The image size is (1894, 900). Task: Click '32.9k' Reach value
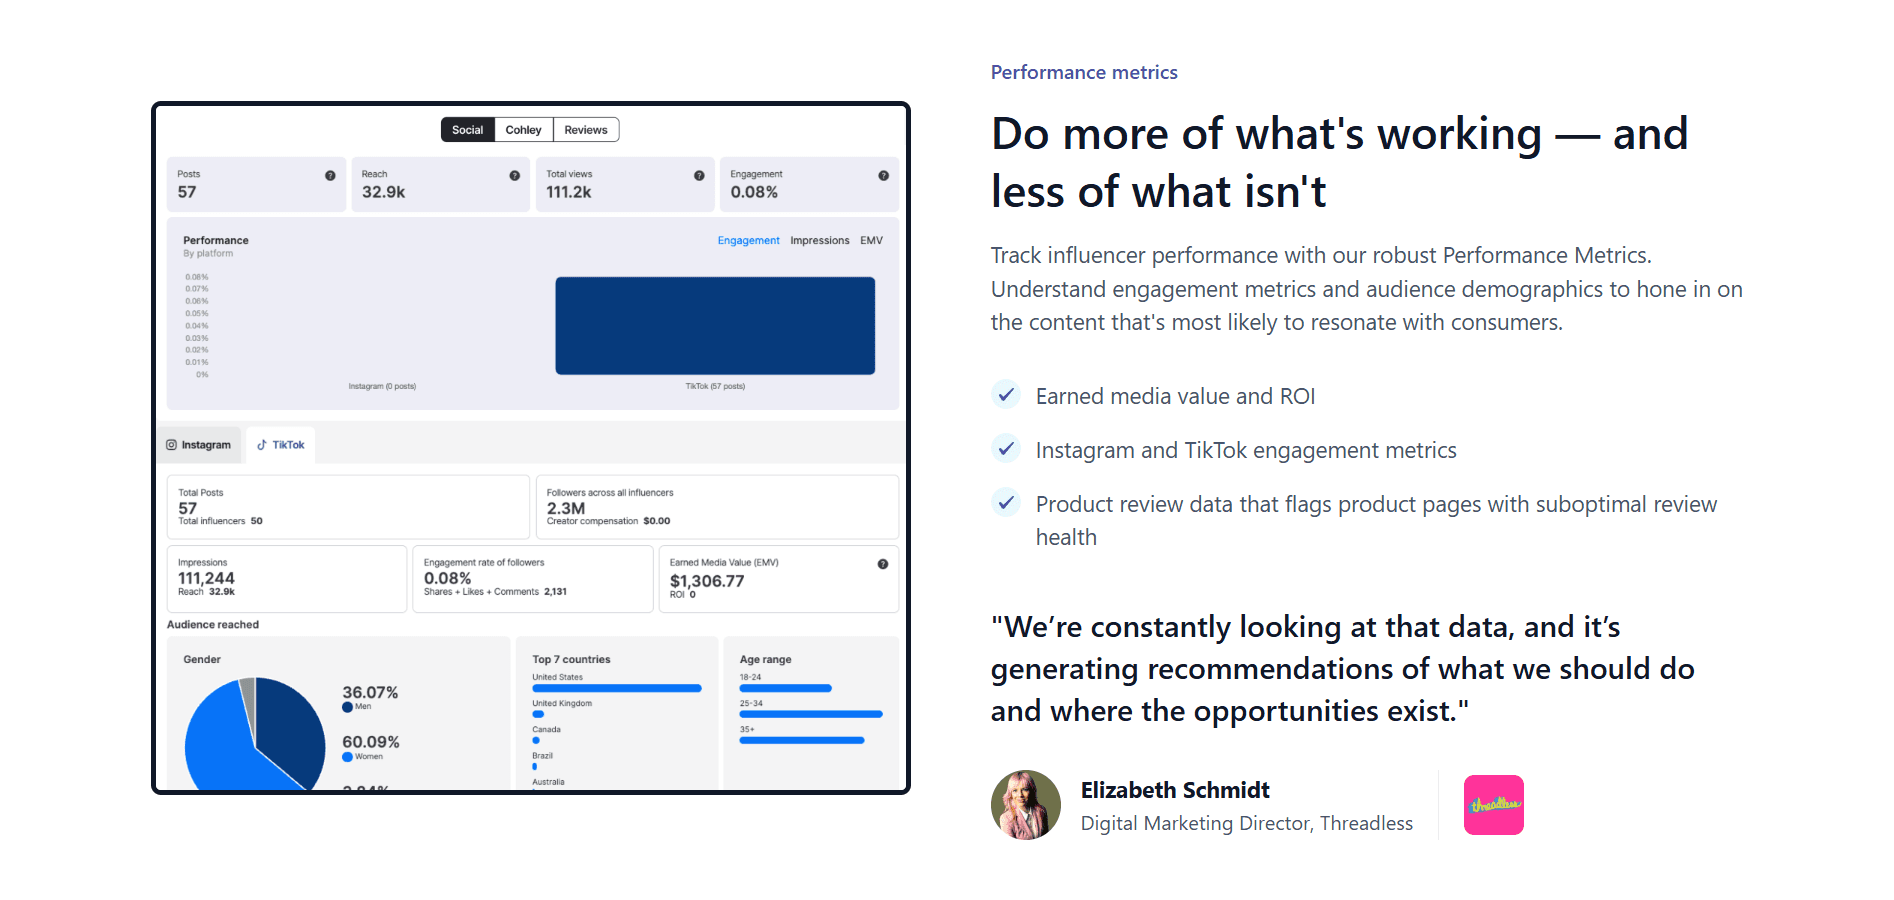click(383, 192)
